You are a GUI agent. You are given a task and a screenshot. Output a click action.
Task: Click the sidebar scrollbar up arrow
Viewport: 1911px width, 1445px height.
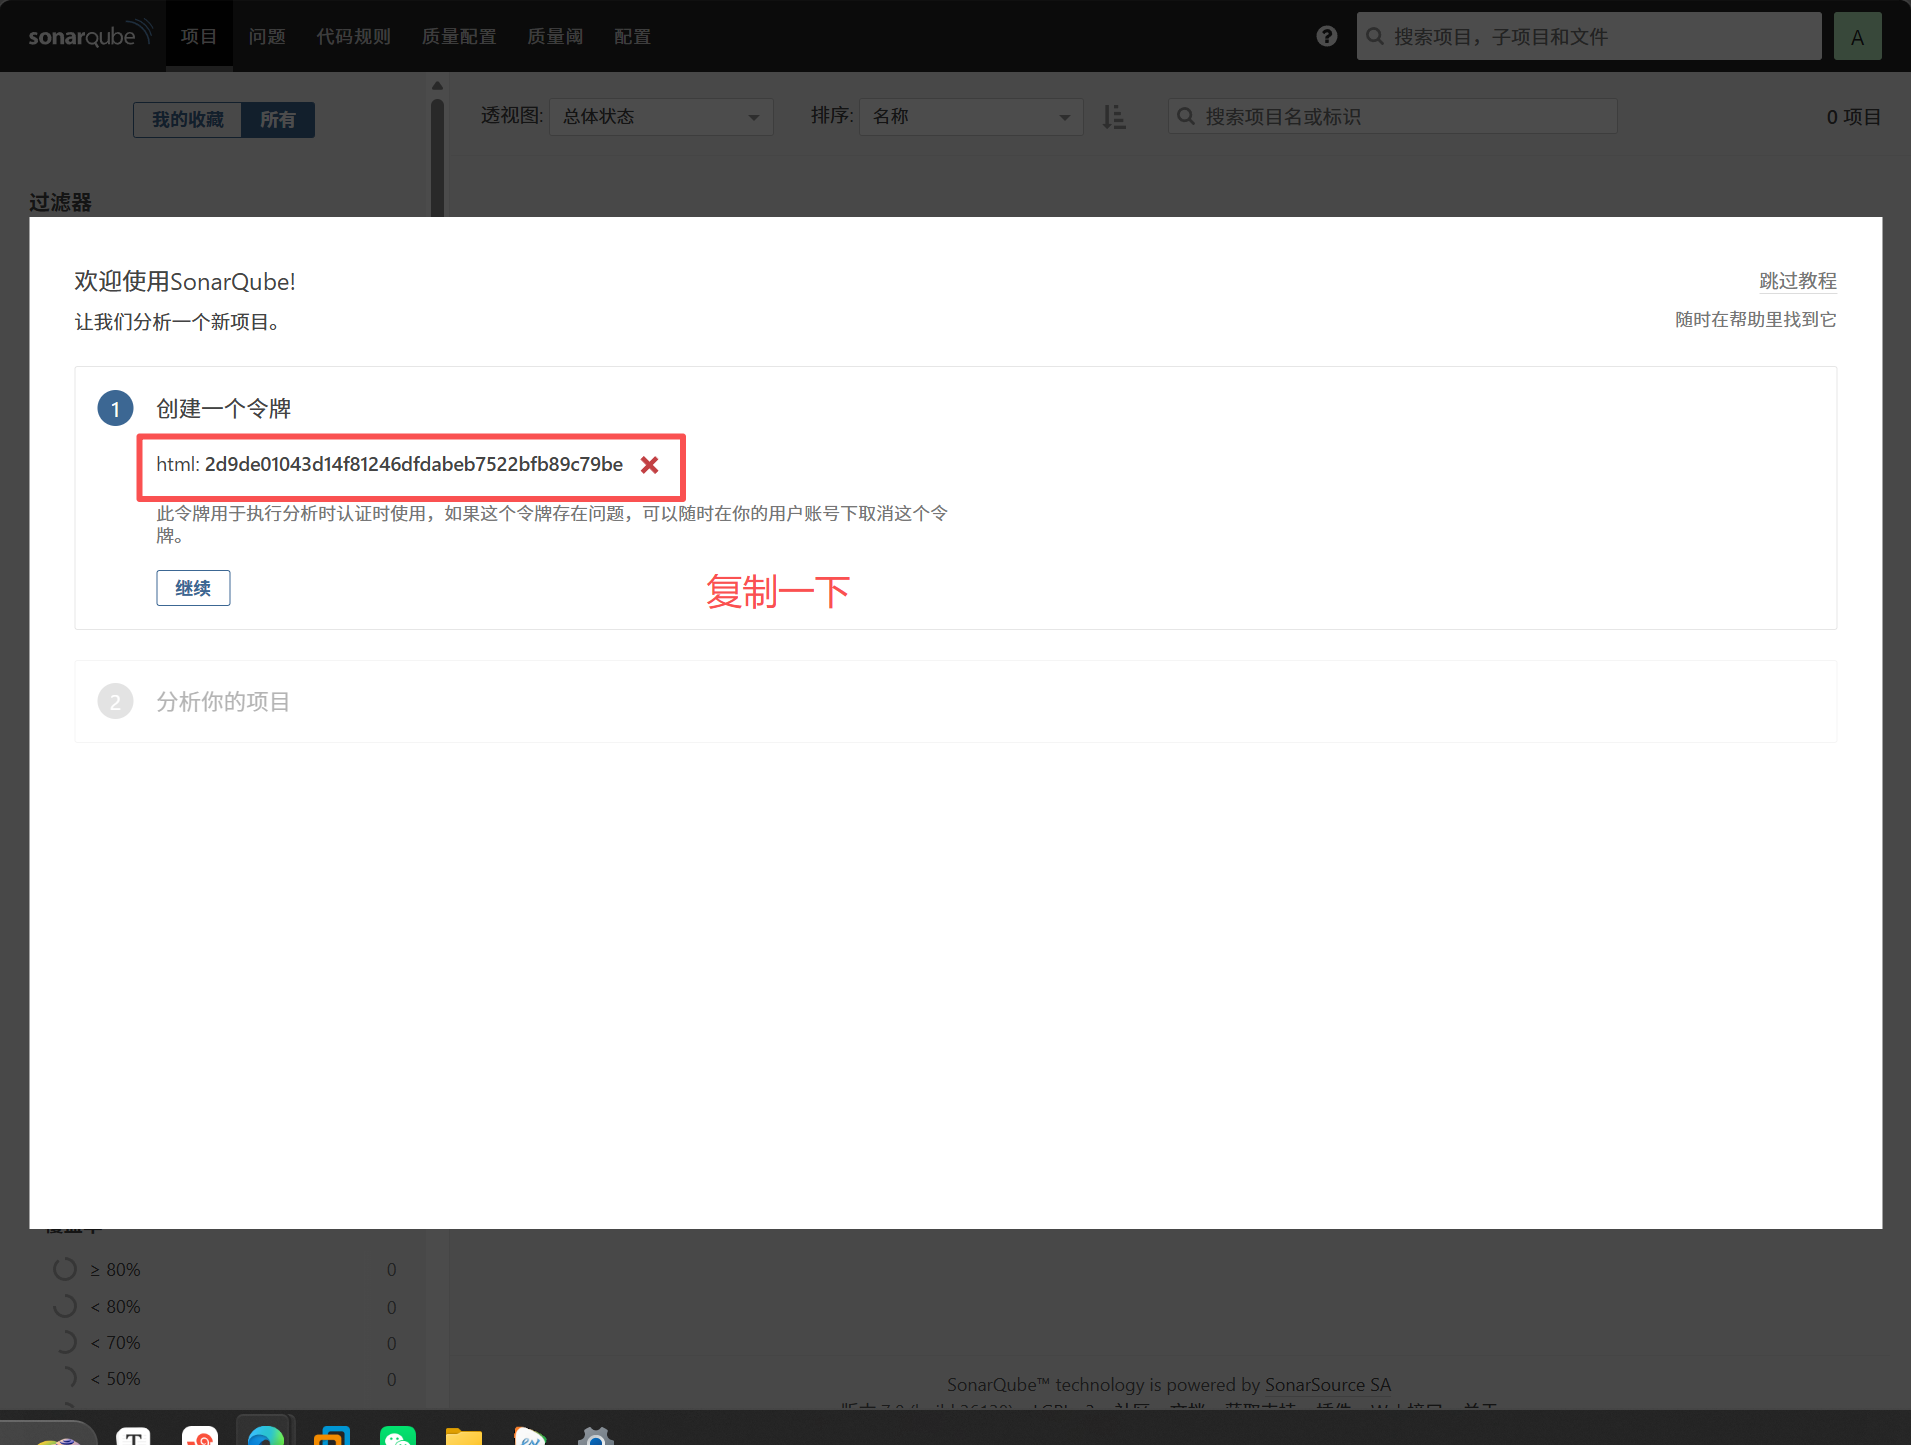(x=437, y=86)
